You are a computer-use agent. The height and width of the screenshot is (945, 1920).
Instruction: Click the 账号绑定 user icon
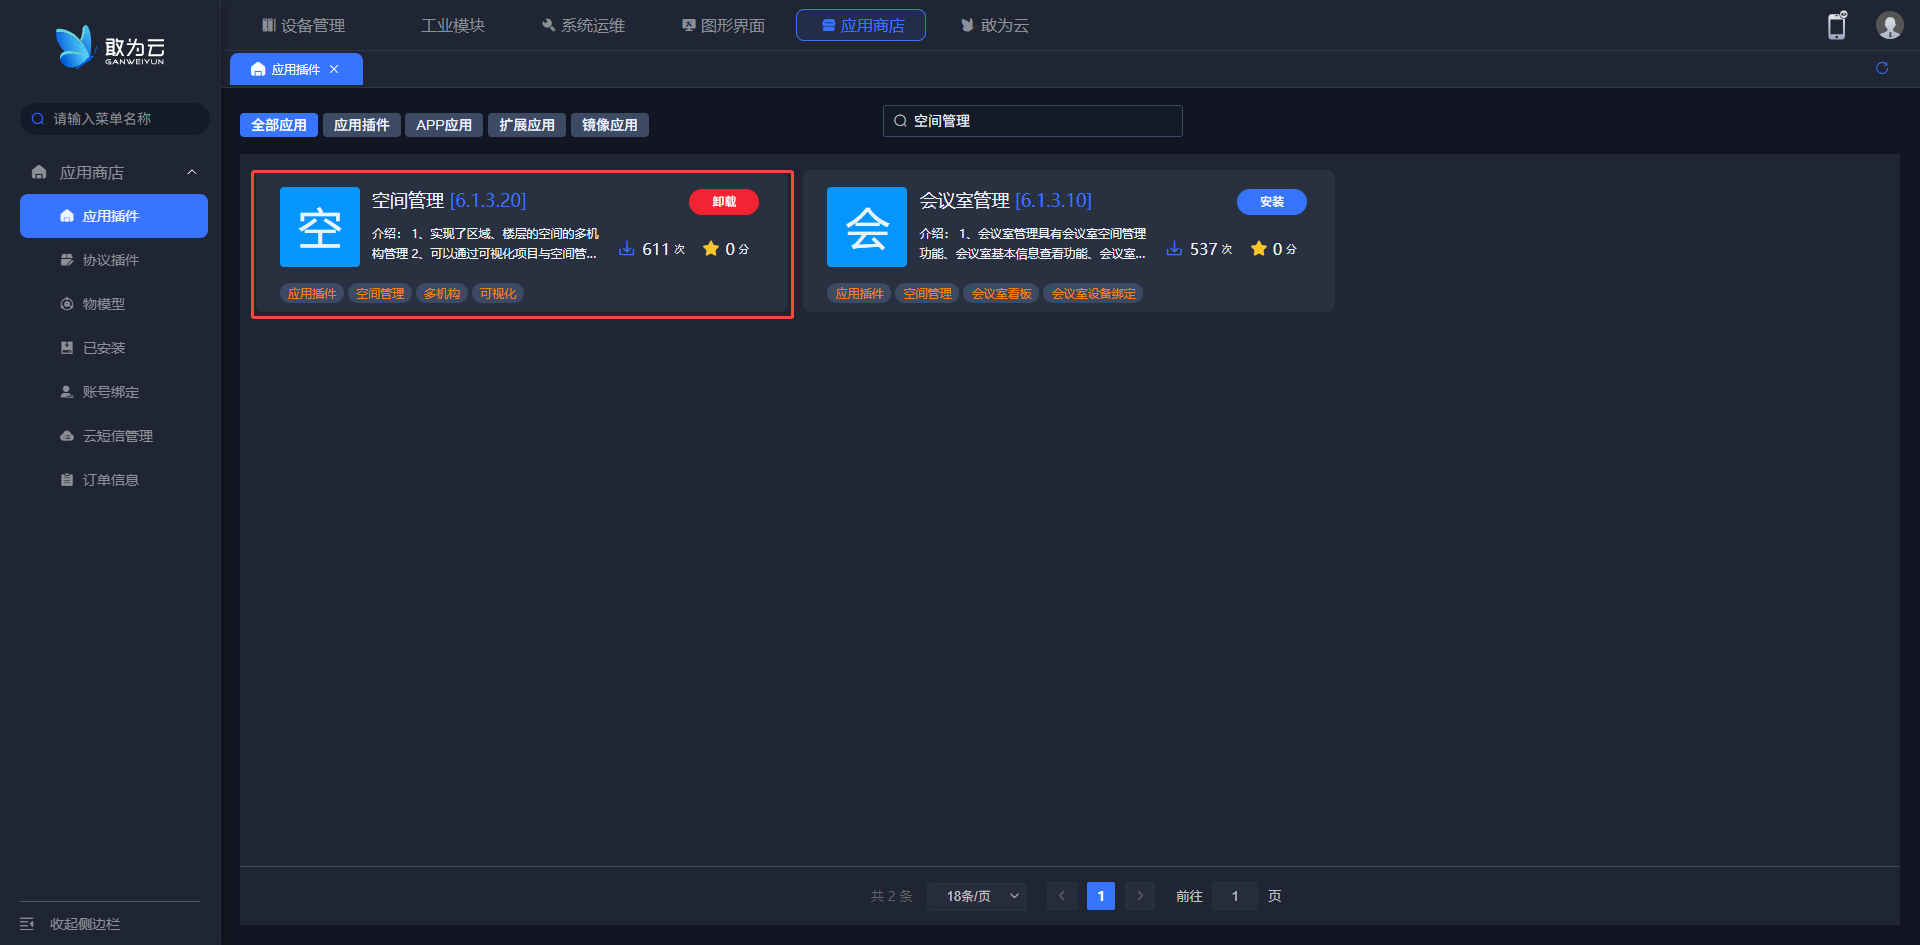[x=67, y=392]
